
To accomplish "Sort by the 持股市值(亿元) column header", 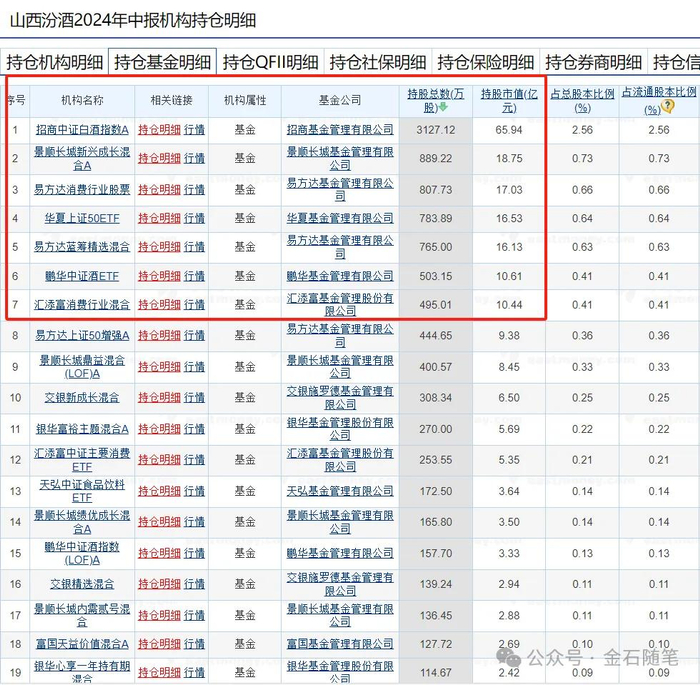I will click(x=509, y=100).
